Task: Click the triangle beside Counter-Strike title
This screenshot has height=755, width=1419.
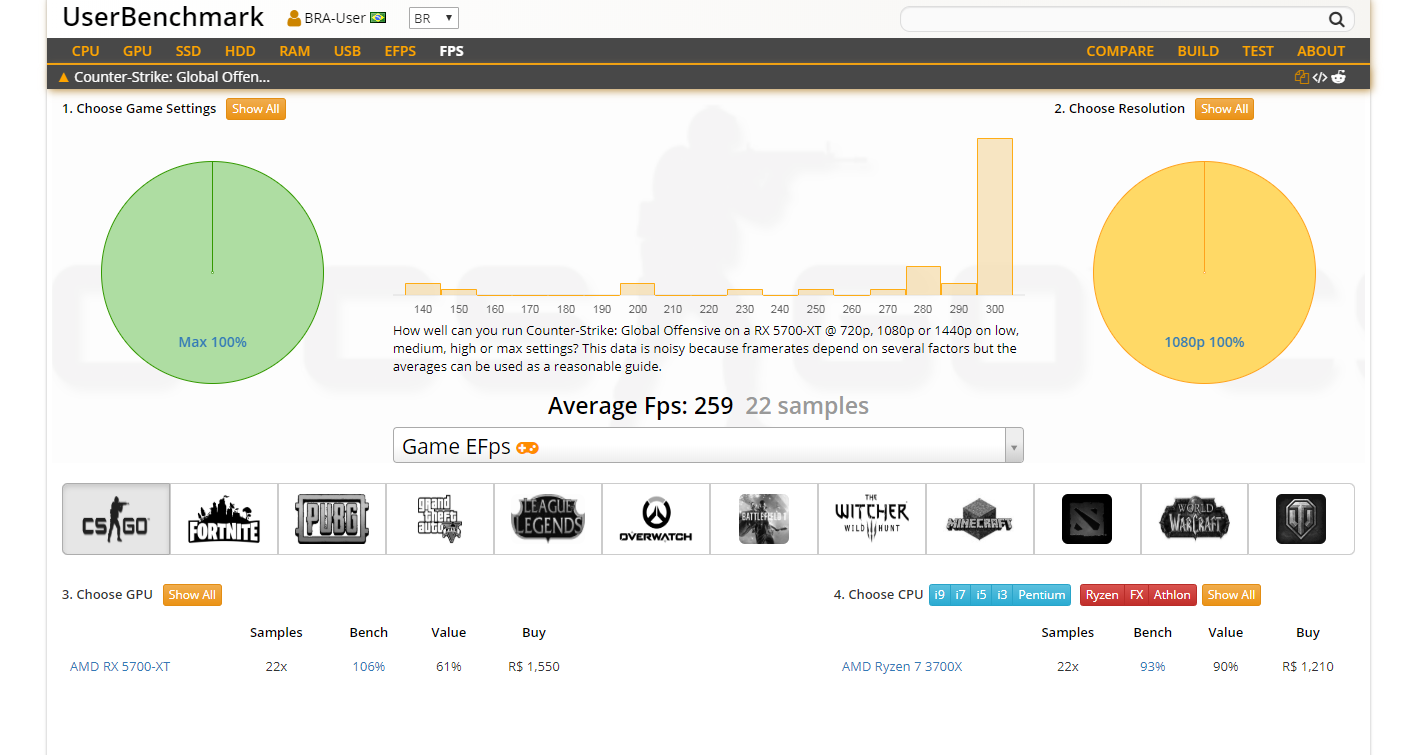Action: coord(64,77)
